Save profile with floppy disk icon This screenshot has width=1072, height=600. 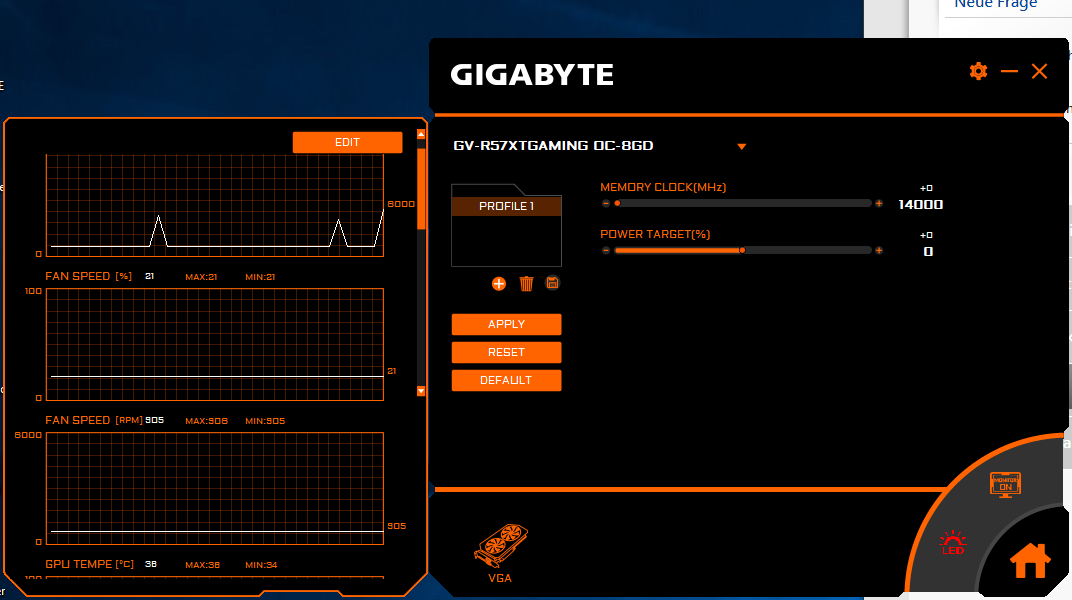tap(552, 283)
